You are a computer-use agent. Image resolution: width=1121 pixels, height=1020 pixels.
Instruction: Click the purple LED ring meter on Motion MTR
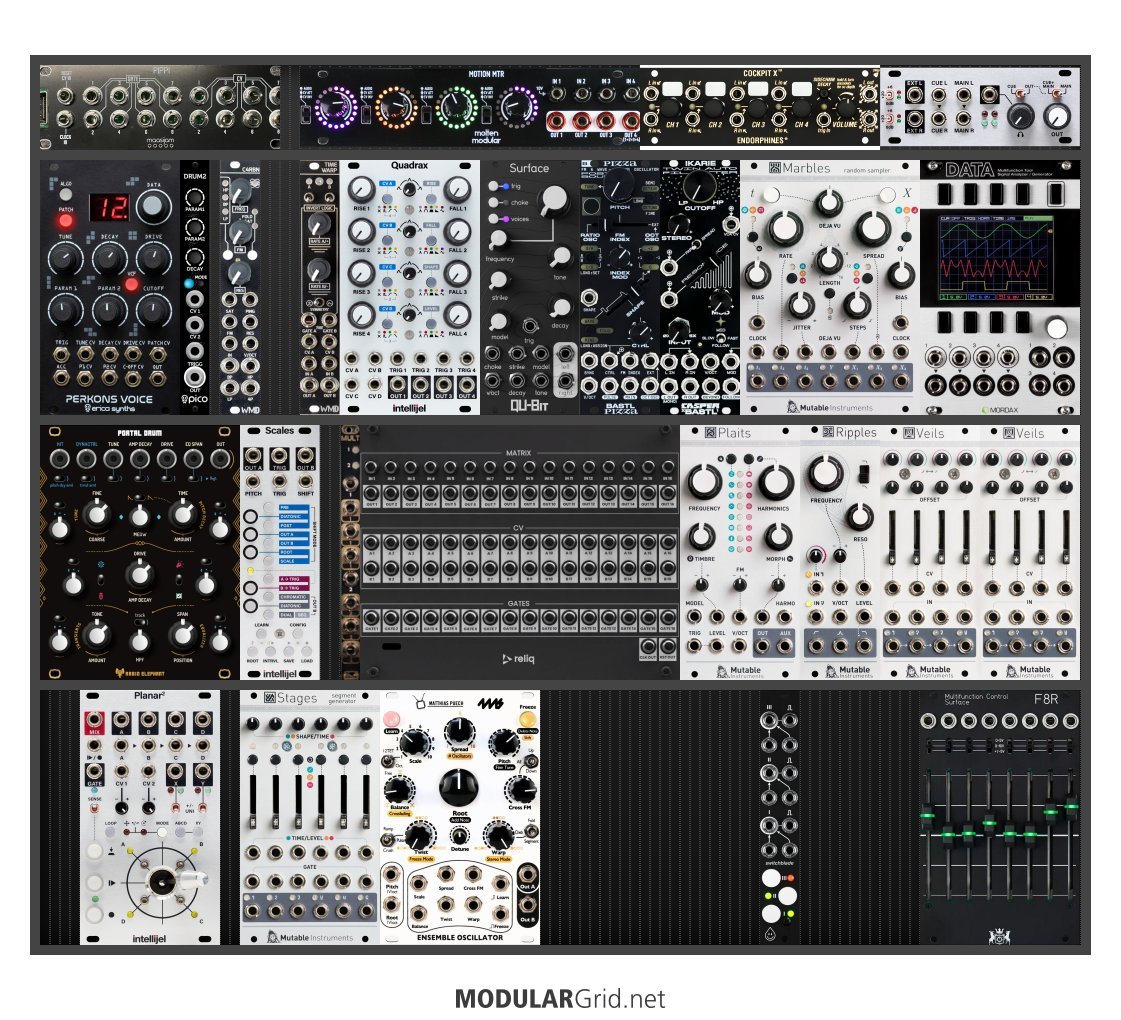(335, 108)
